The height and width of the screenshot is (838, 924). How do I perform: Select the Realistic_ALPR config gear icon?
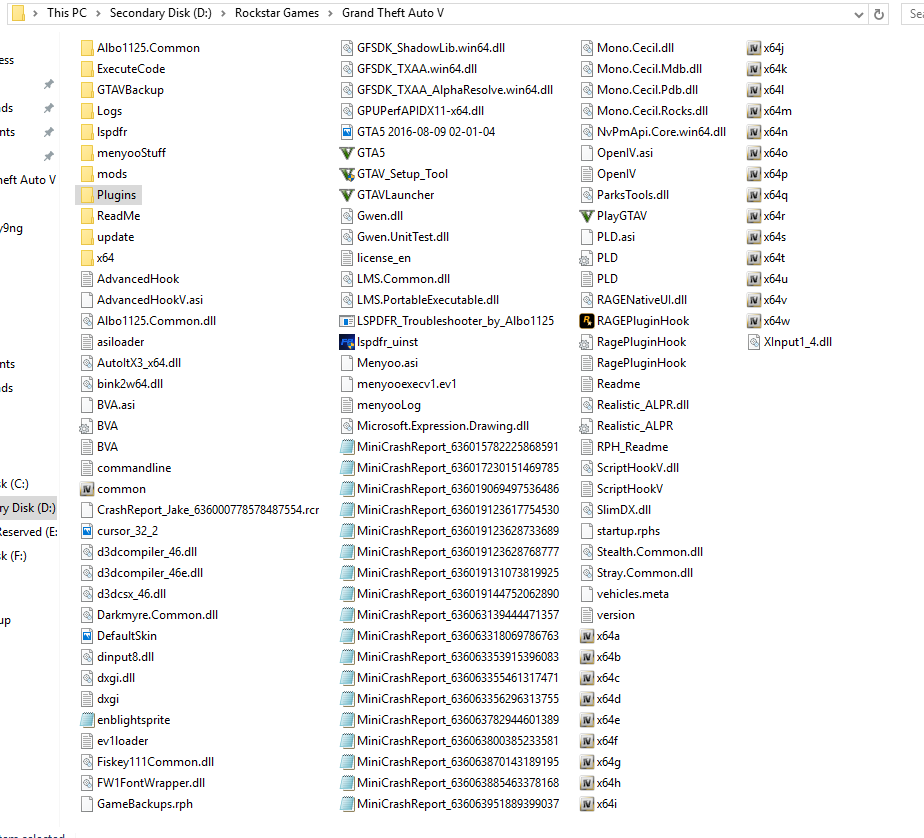pyautogui.click(x=586, y=426)
